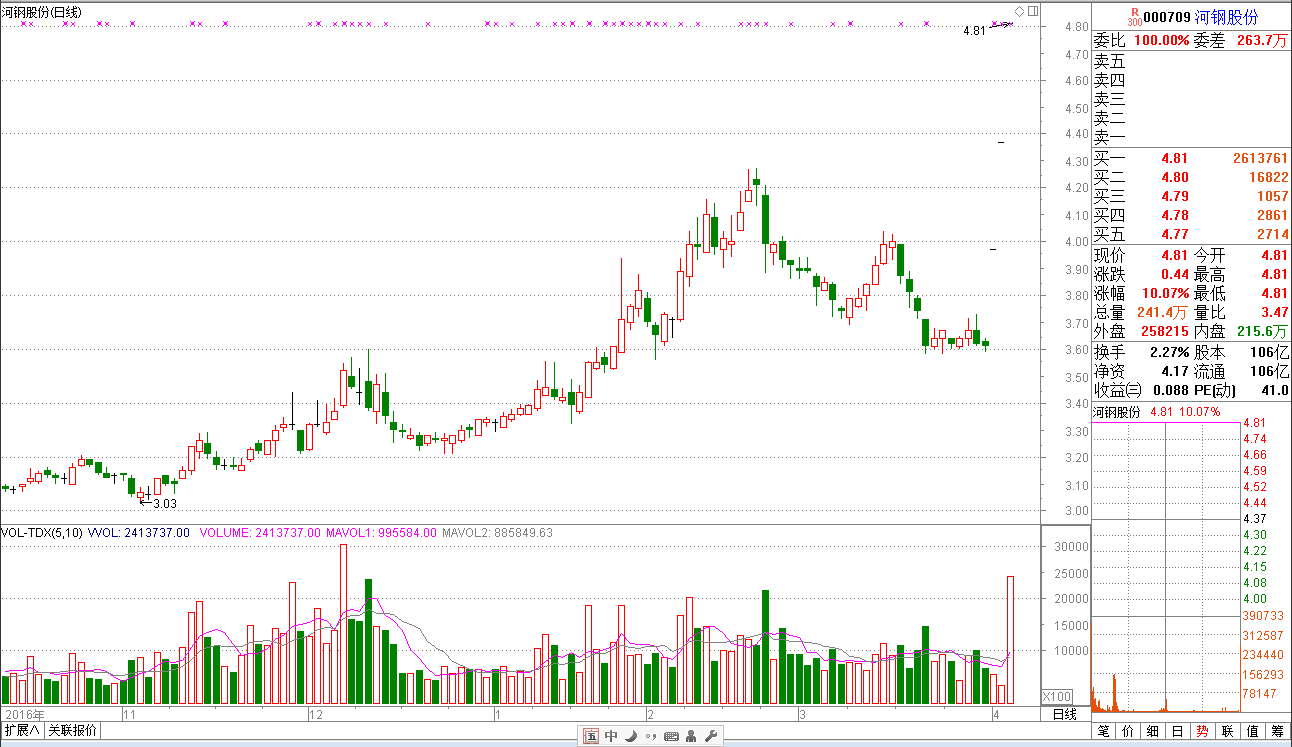Click the MAVOL2: 885849.63 value
The image size is (1292, 747).
[x=498, y=533]
